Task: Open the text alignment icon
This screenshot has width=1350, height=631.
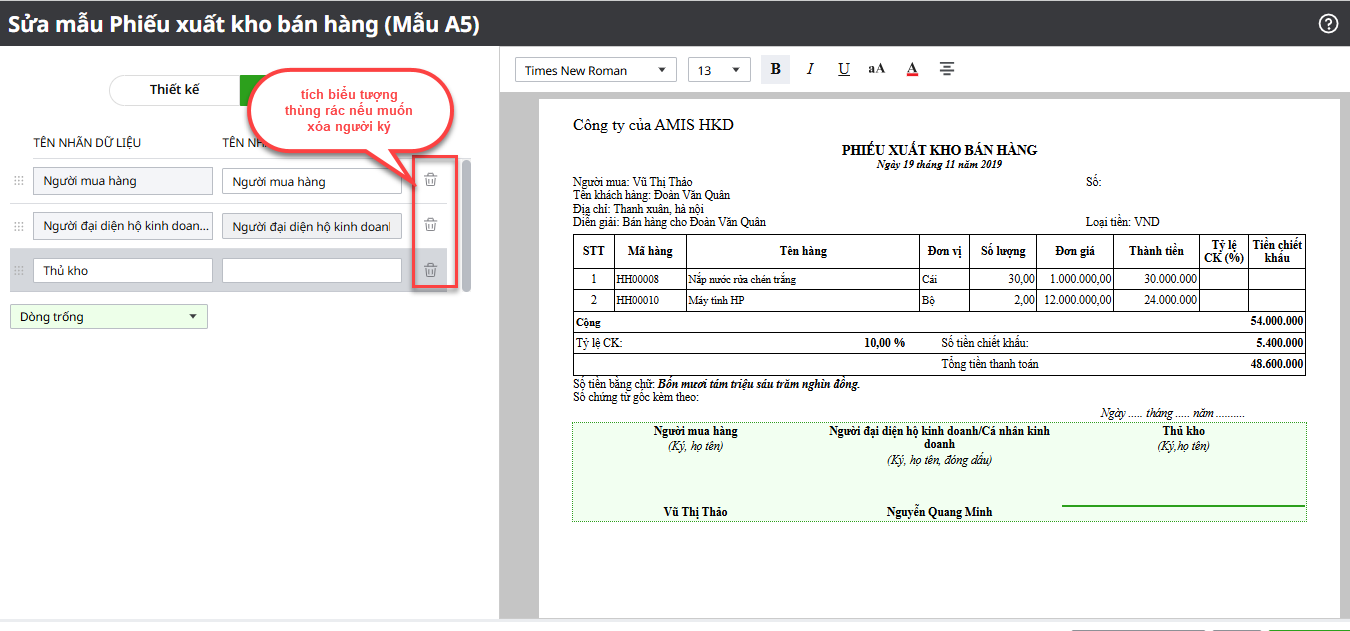Action: 946,69
